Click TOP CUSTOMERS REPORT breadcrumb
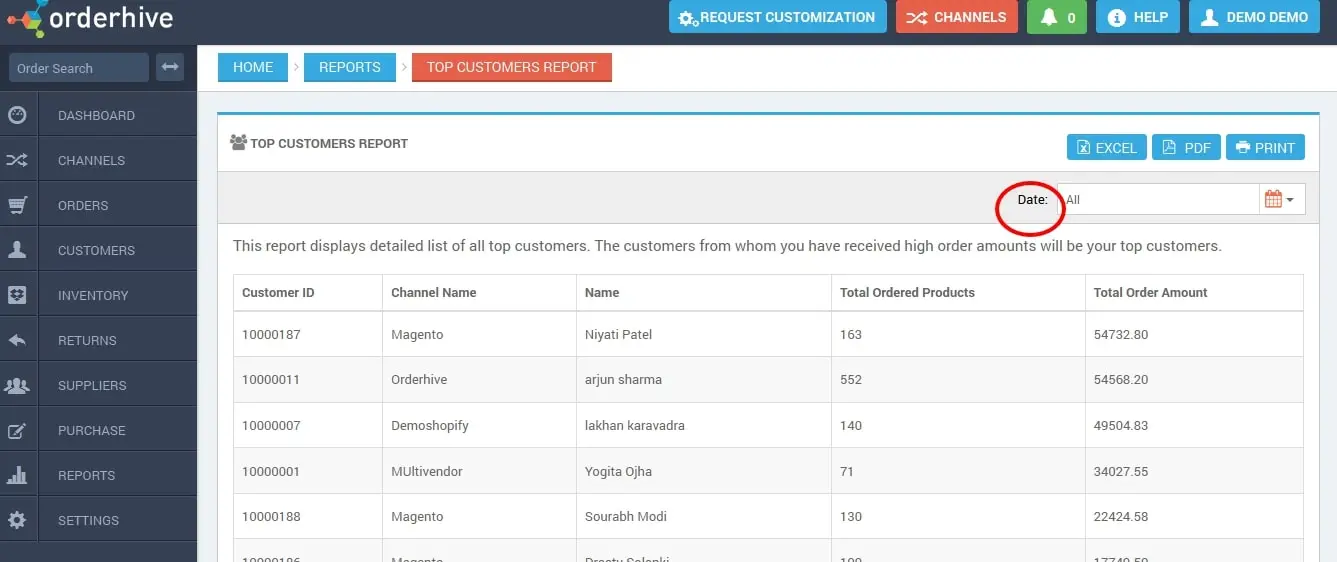The width and height of the screenshot is (1337, 562). pos(512,67)
